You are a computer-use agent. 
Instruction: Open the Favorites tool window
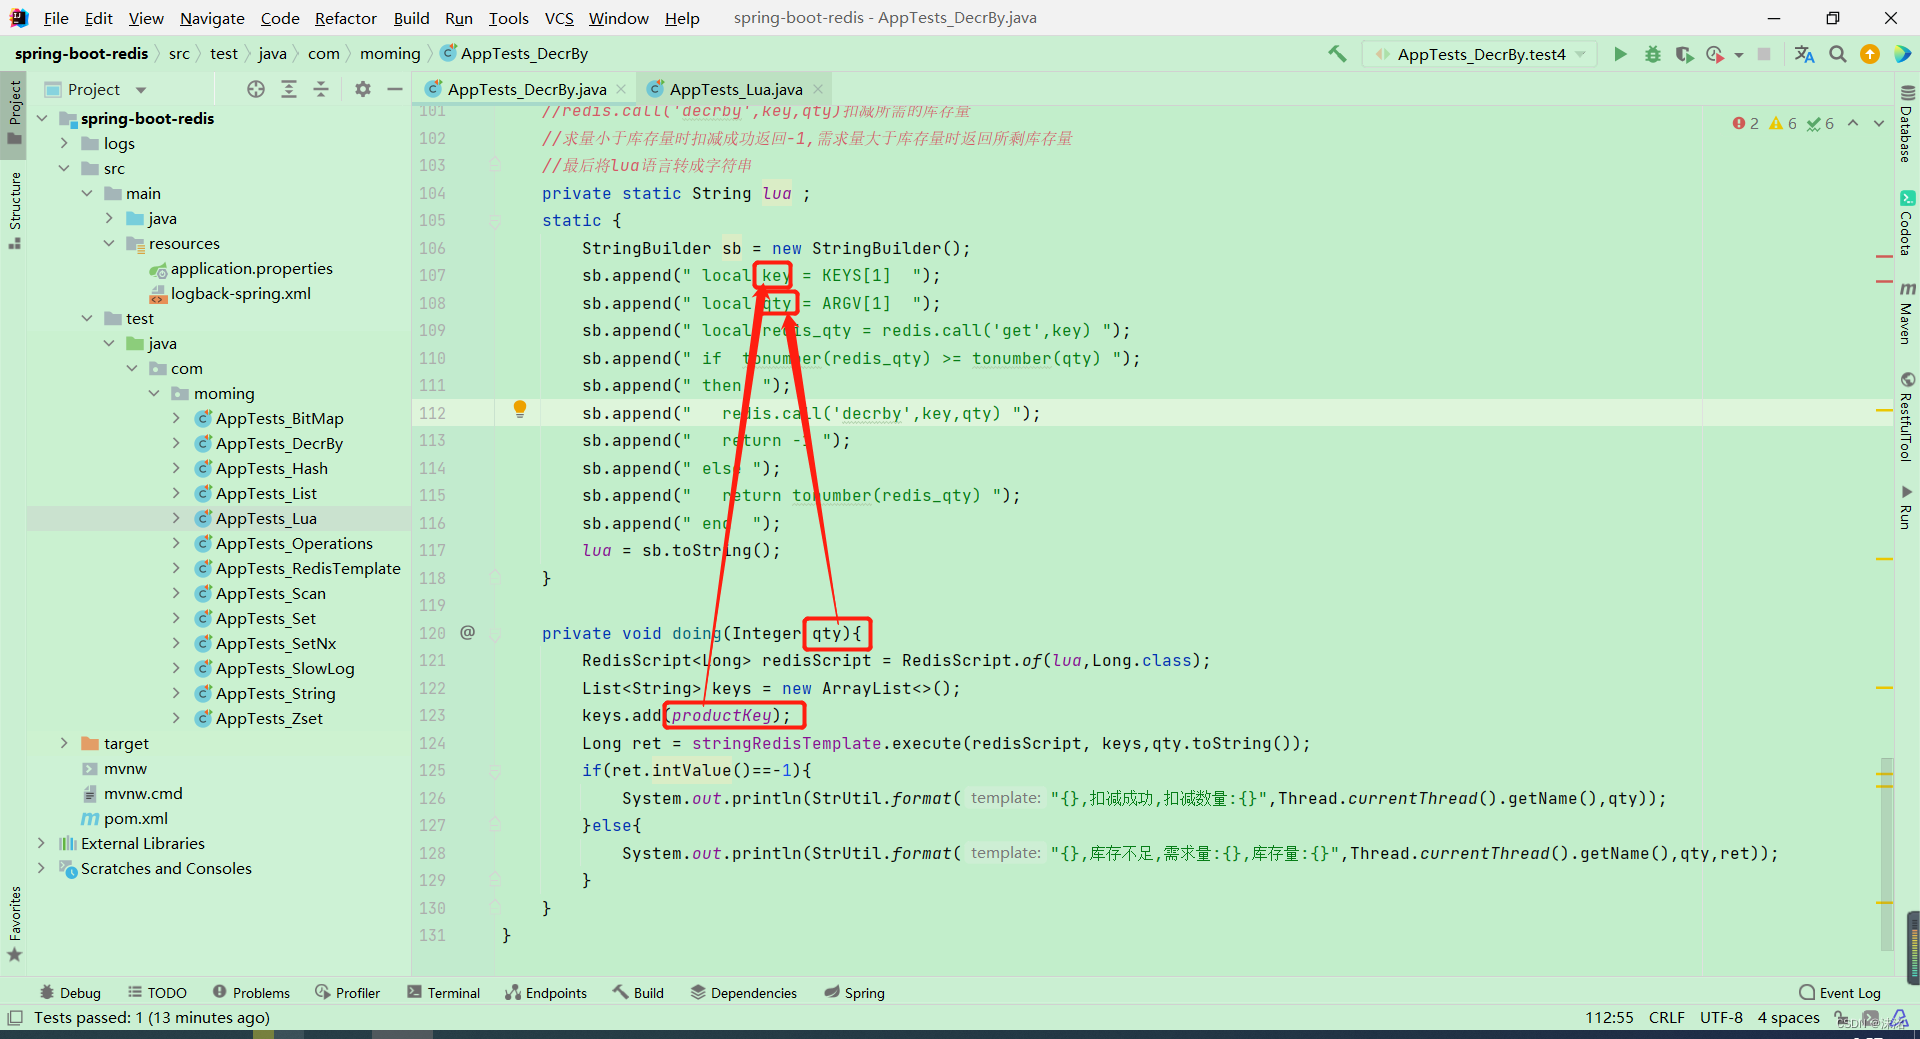coord(14,924)
